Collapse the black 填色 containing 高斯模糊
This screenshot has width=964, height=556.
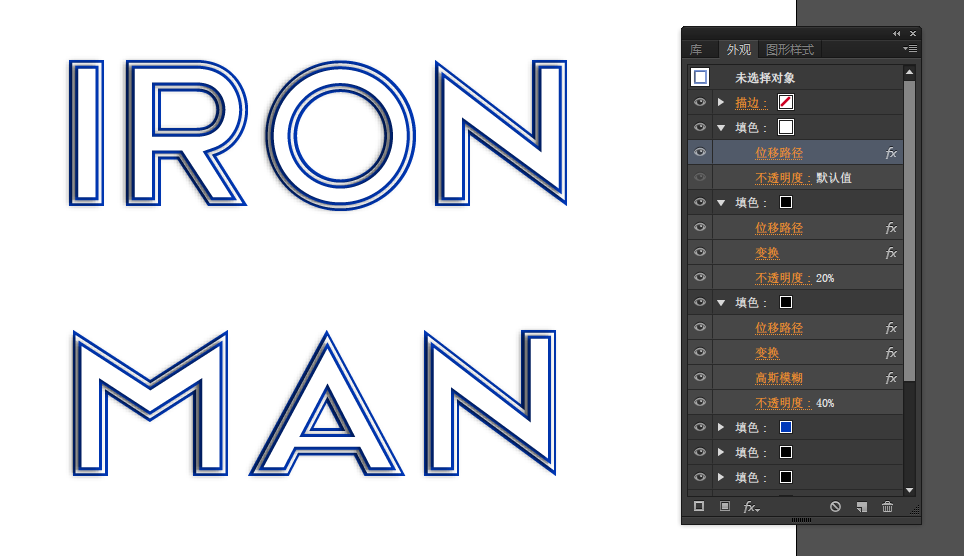point(721,303)
